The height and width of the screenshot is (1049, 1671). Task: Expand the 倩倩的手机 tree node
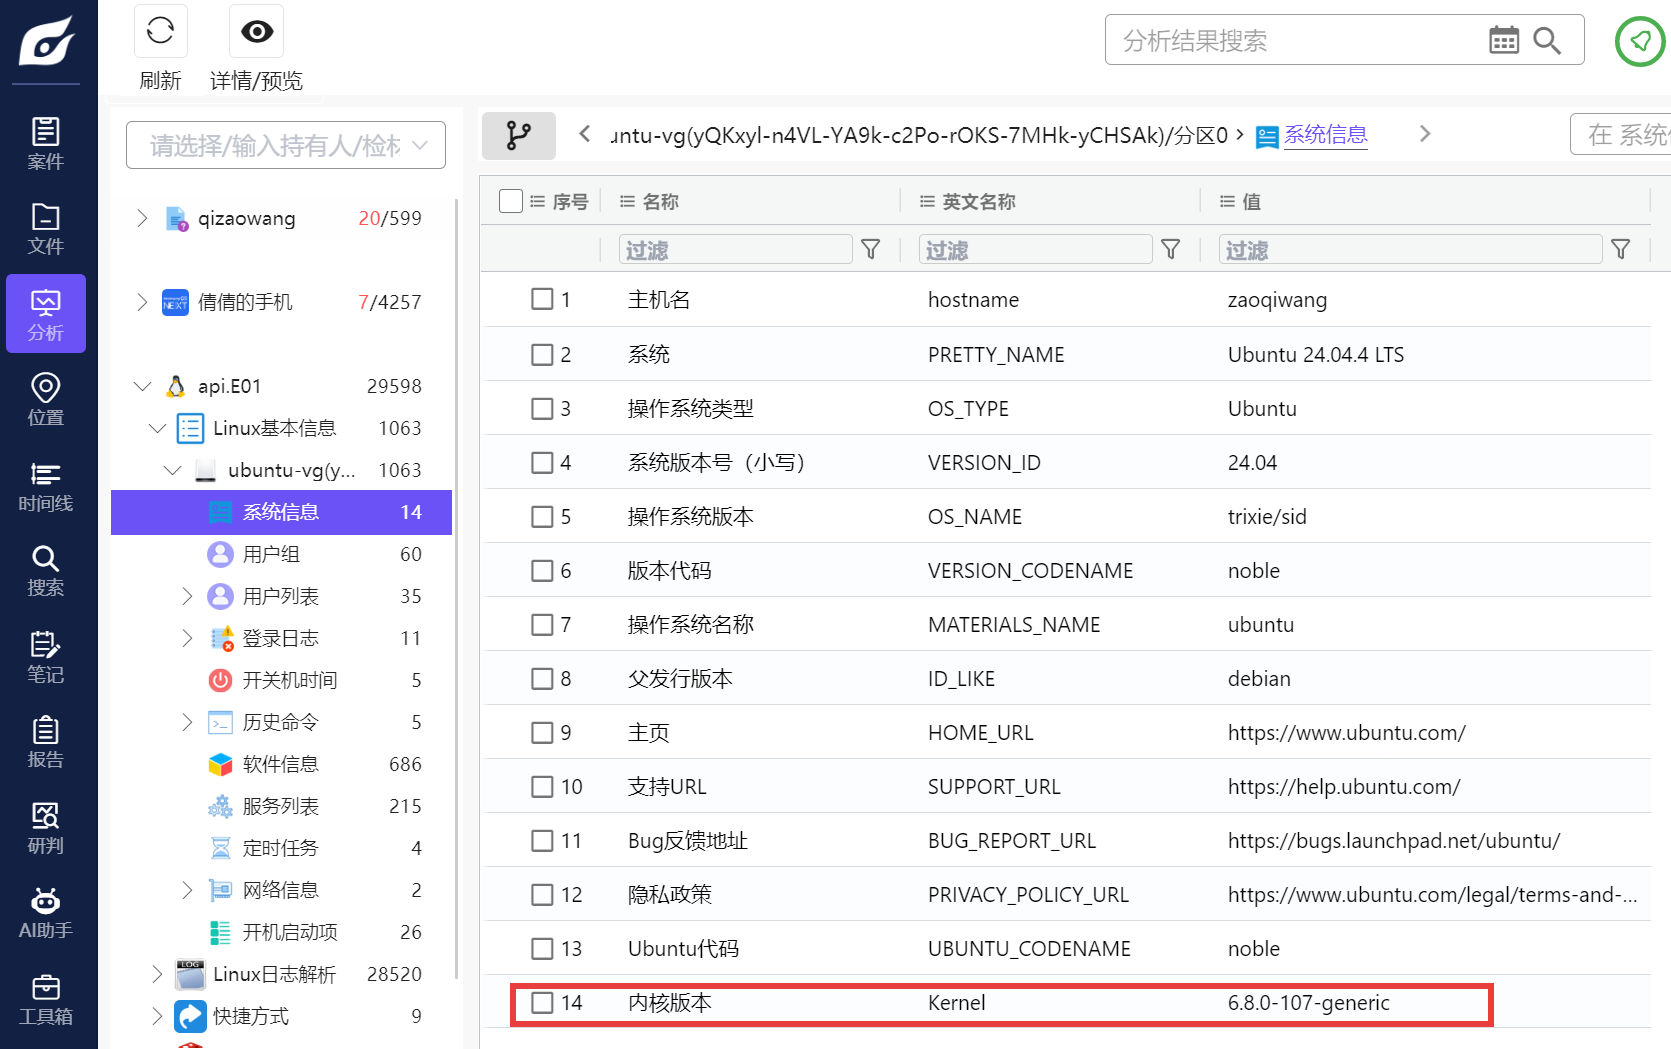click(142, 302)
